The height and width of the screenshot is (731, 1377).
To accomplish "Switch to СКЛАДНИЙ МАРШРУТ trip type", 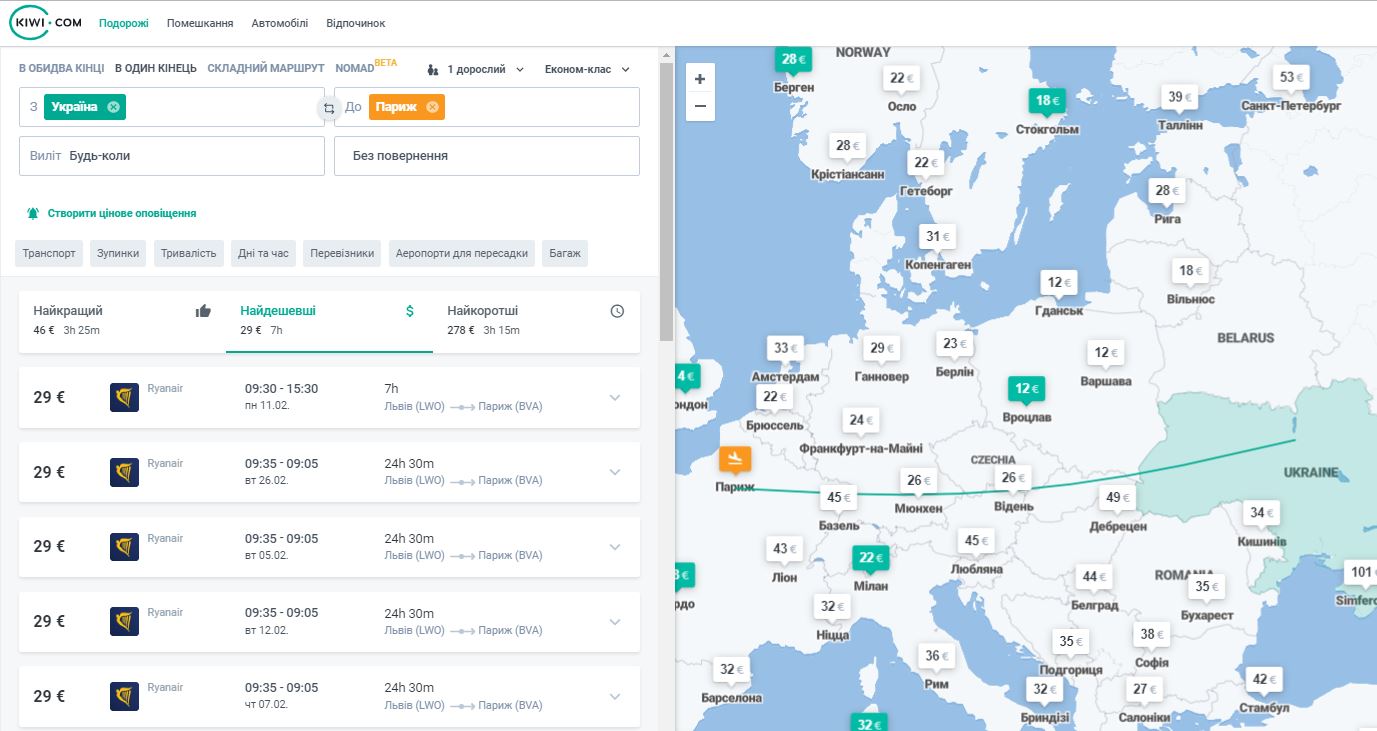I will click(266, 68).
